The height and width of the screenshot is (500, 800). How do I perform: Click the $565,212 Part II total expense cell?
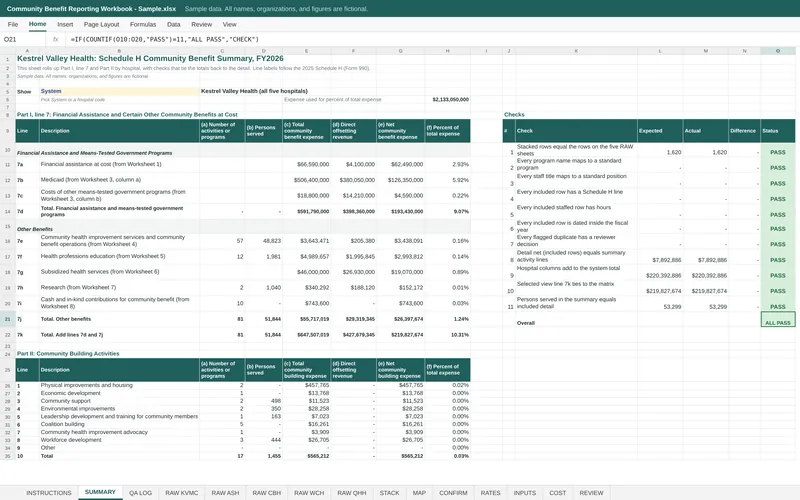pyautogui.click(x=307, y=456)
